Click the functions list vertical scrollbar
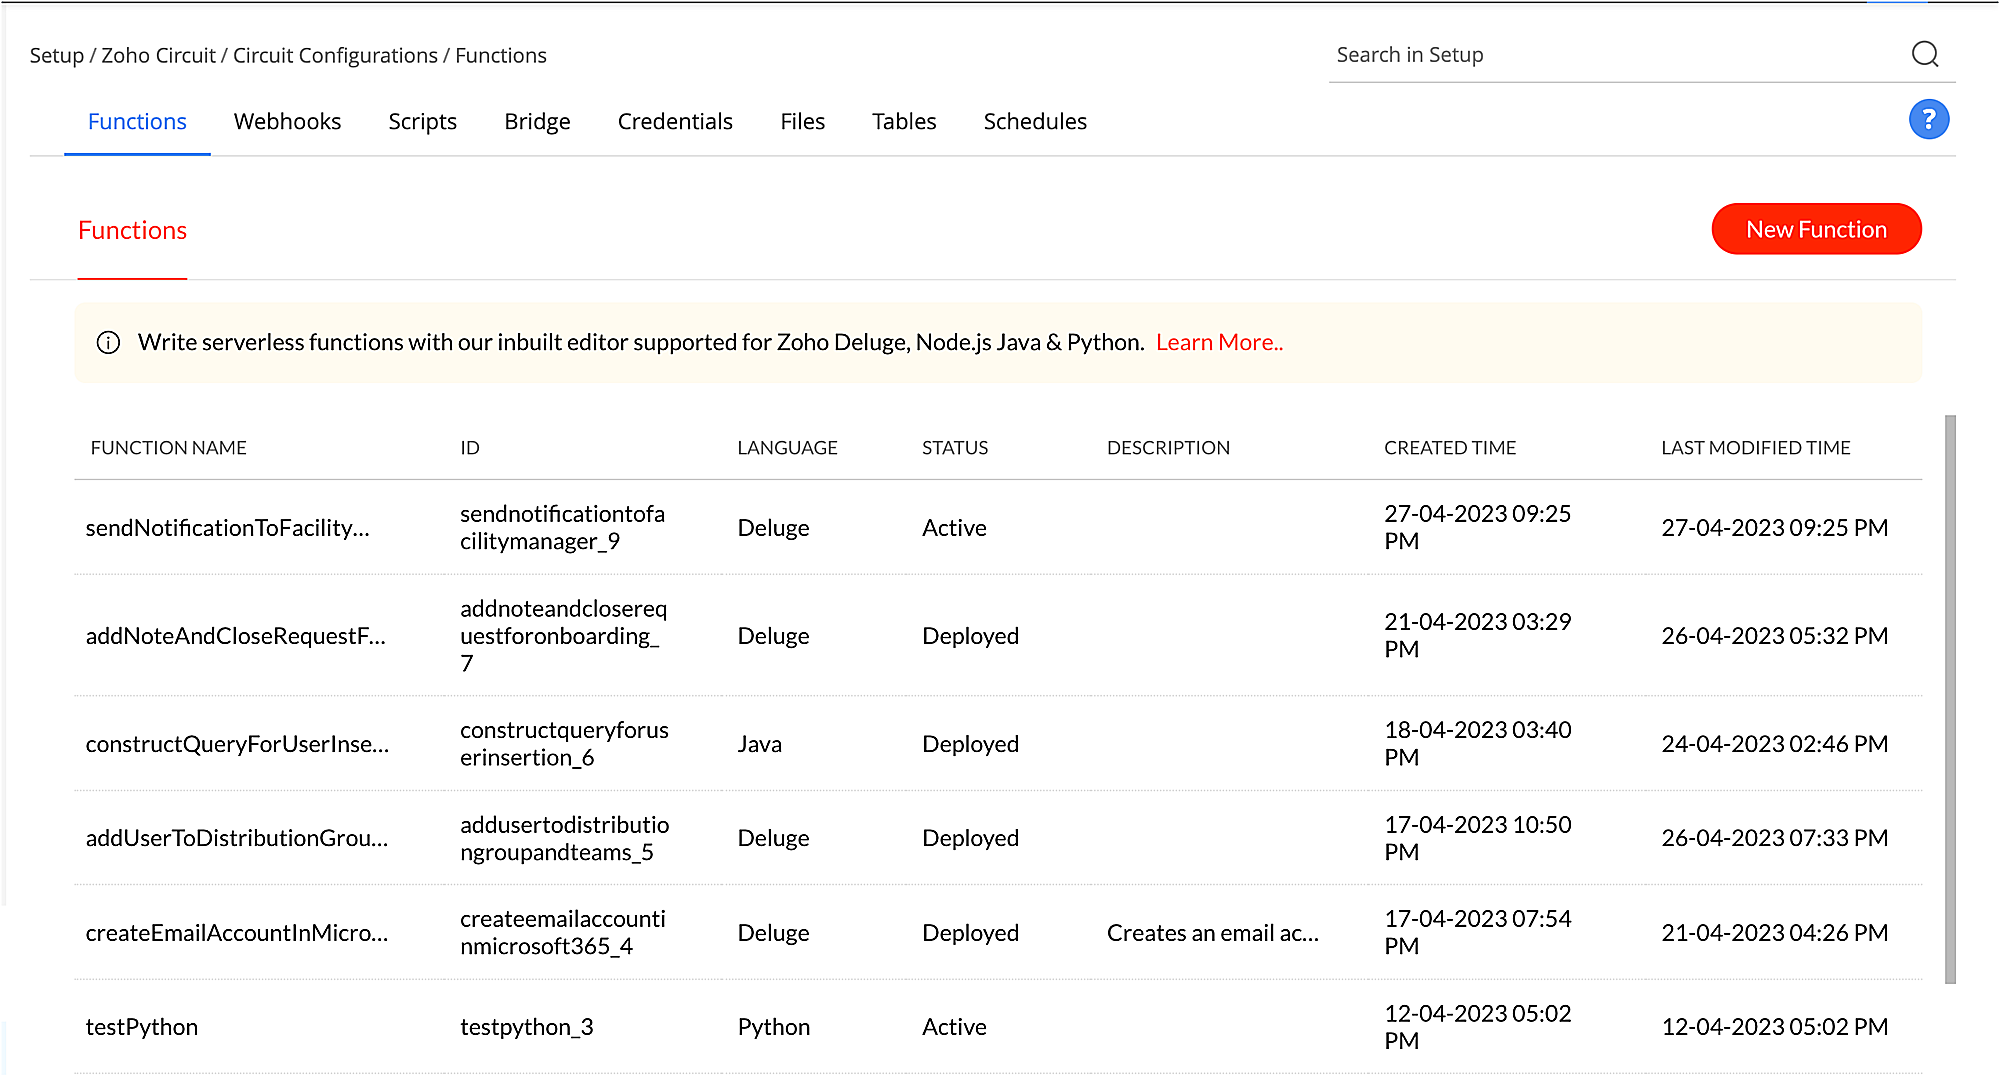2000x1078 pixels. (1949, 698)
